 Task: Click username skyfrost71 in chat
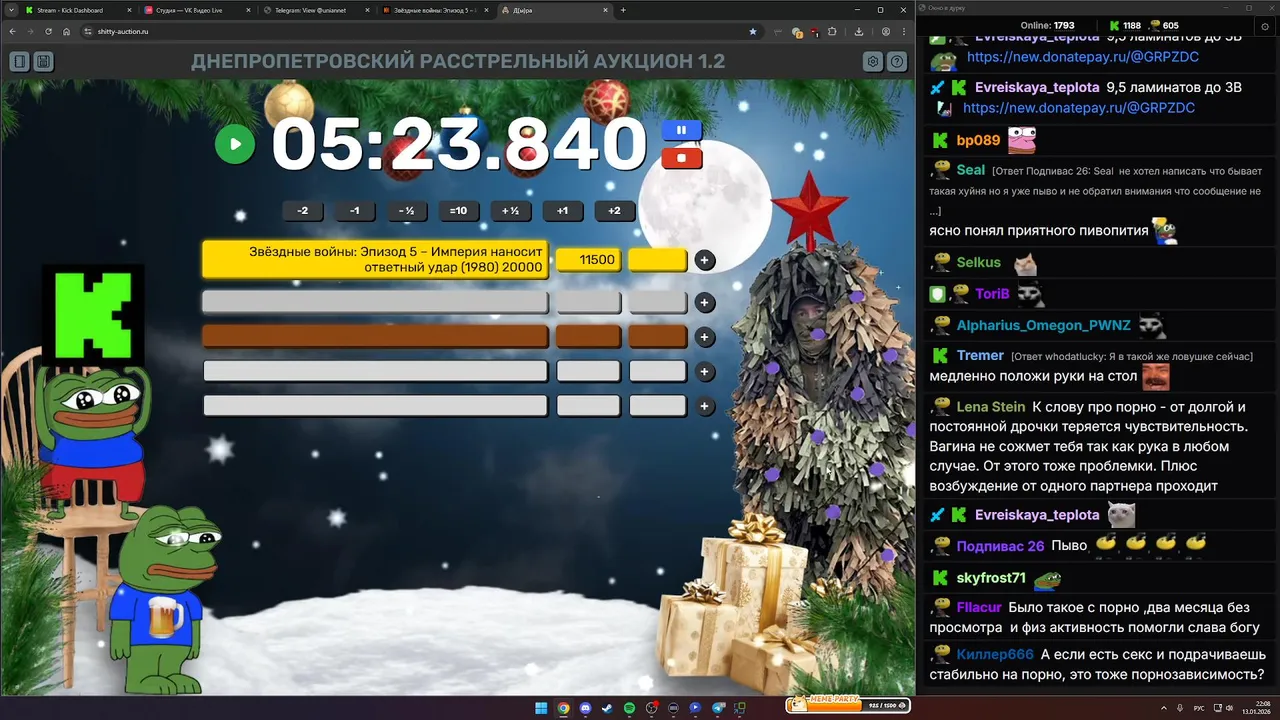(991, 578)
